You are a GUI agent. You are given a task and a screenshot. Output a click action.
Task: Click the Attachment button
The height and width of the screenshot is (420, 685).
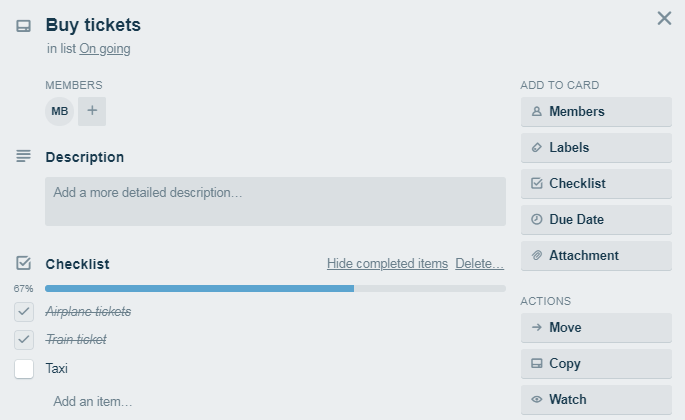596,256
